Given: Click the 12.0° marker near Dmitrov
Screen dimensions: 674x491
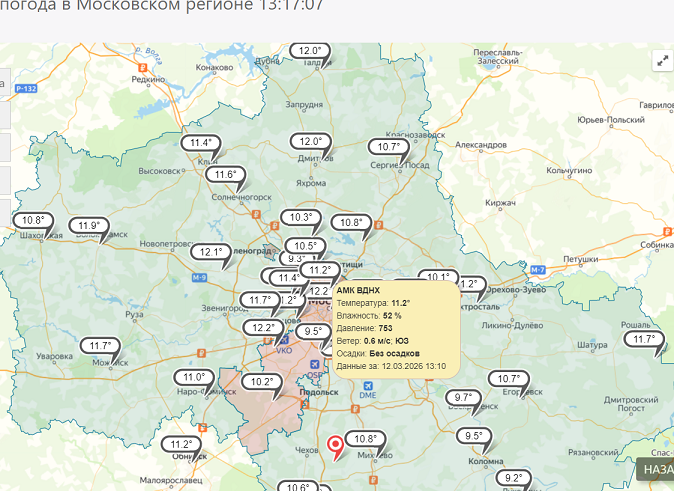Looking at the screenshot, I should (x=311, y=142).
